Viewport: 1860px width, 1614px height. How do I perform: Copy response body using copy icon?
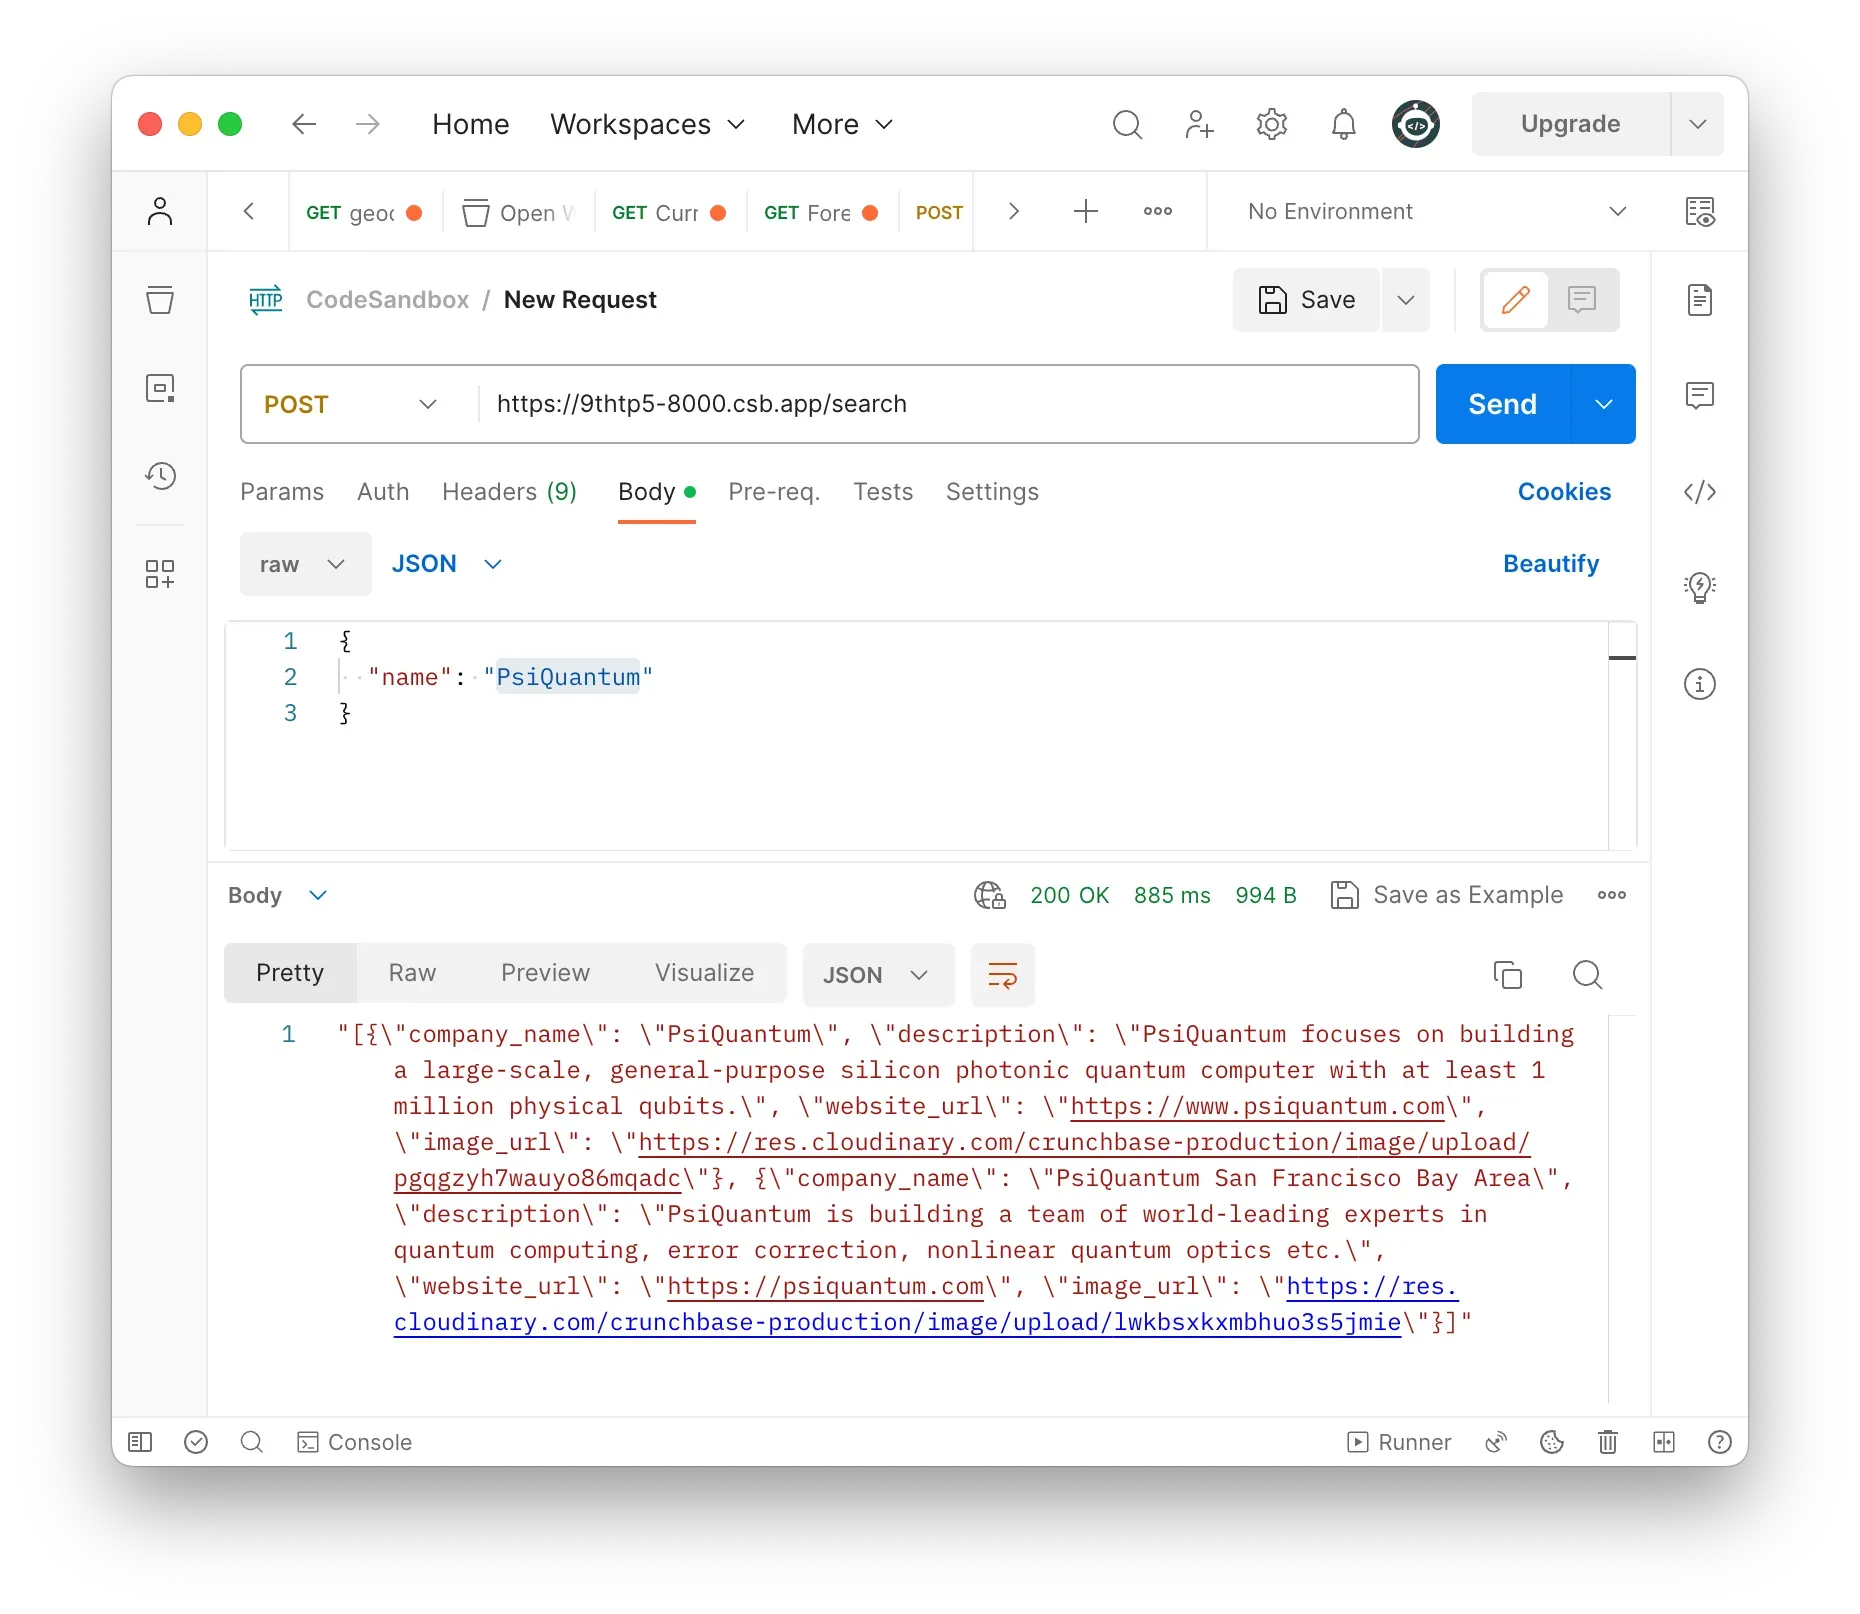pyautogui.click(x=1507, y=974)
